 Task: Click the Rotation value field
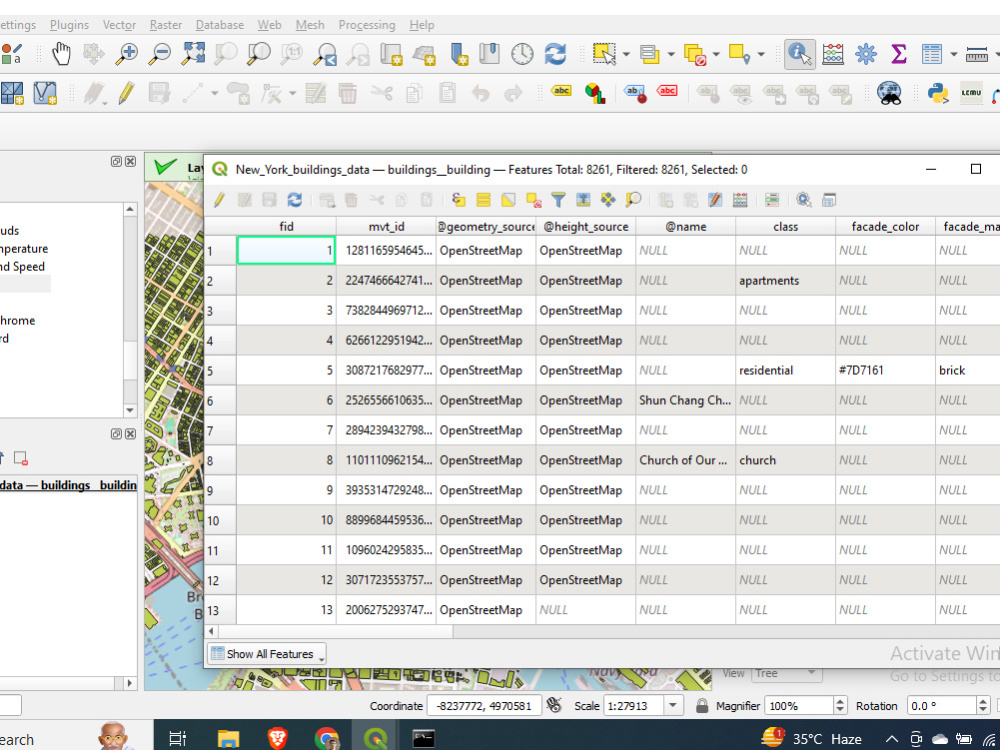tap(941, 705)
